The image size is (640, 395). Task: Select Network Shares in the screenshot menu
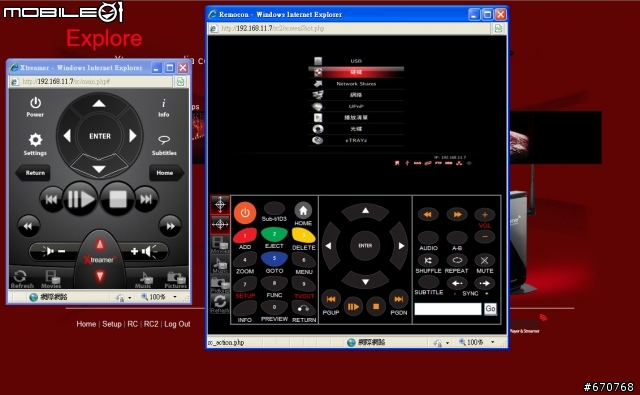(356, 84)
